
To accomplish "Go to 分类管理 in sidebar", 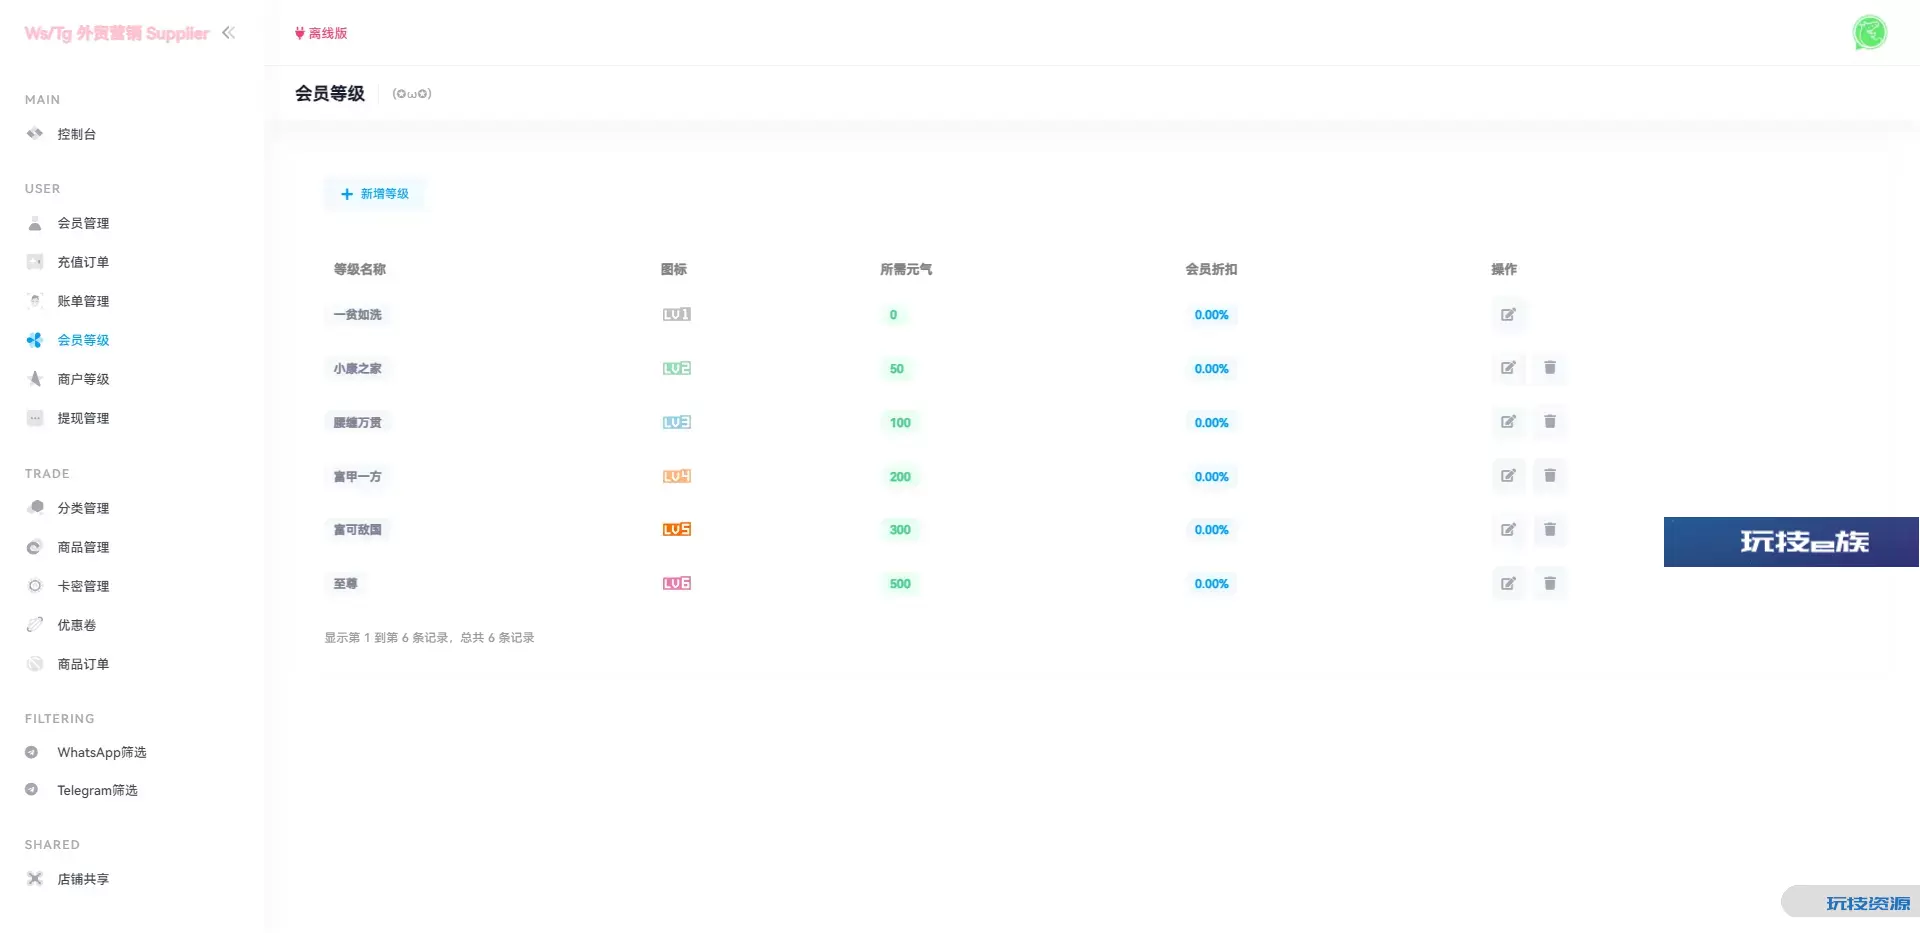I will point(83,508).
